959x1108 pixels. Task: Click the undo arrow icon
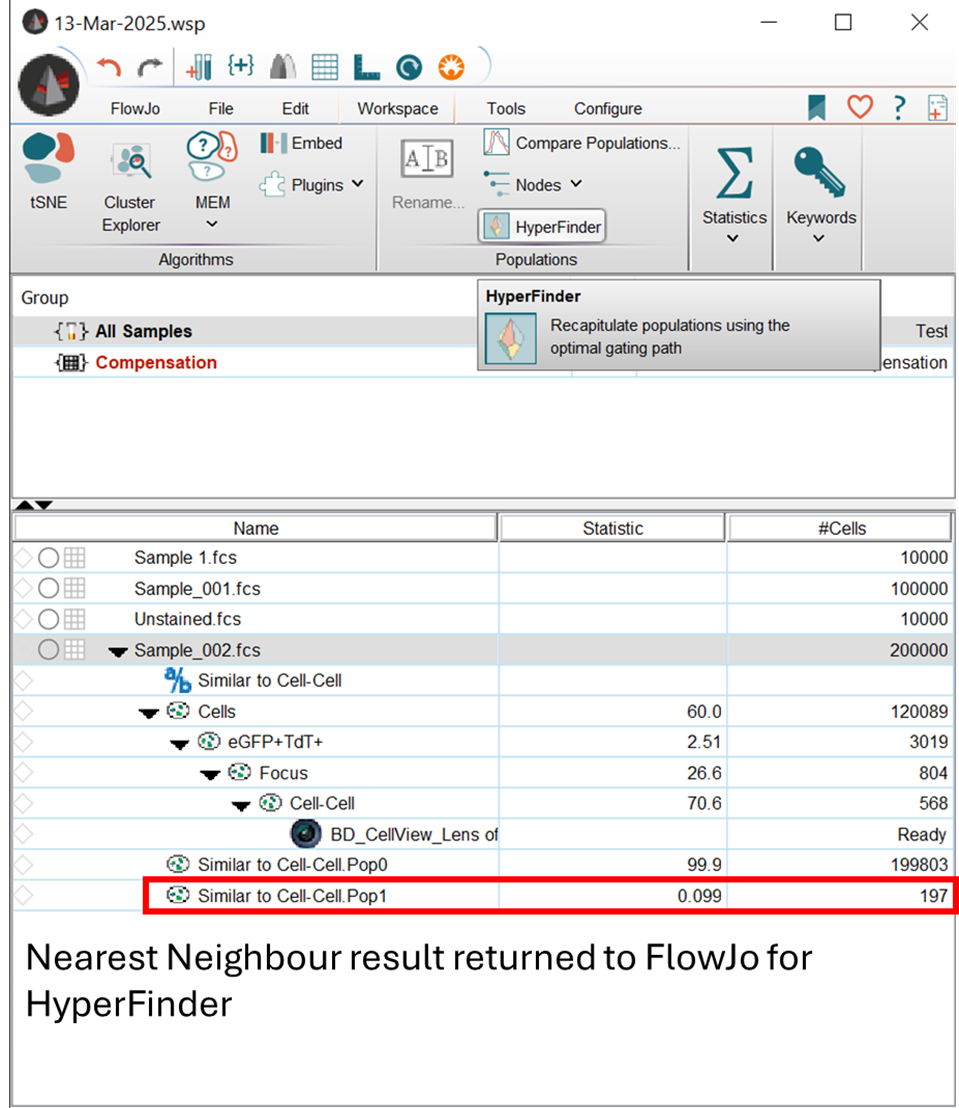[110, 68]
